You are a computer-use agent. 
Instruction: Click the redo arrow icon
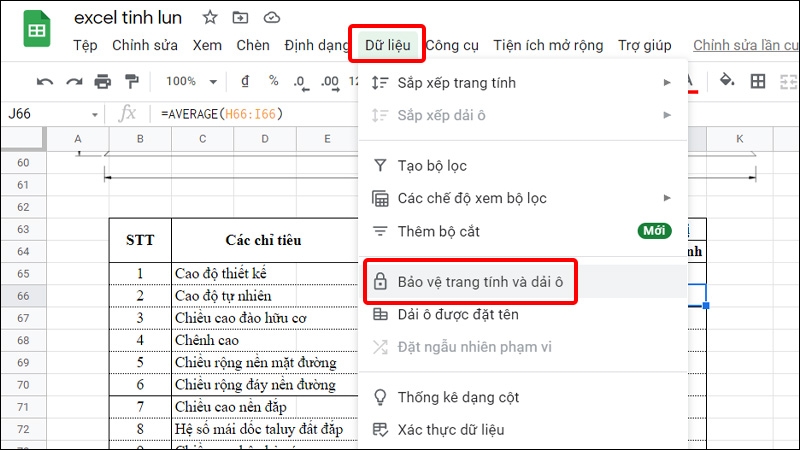[x=74, y=82]
